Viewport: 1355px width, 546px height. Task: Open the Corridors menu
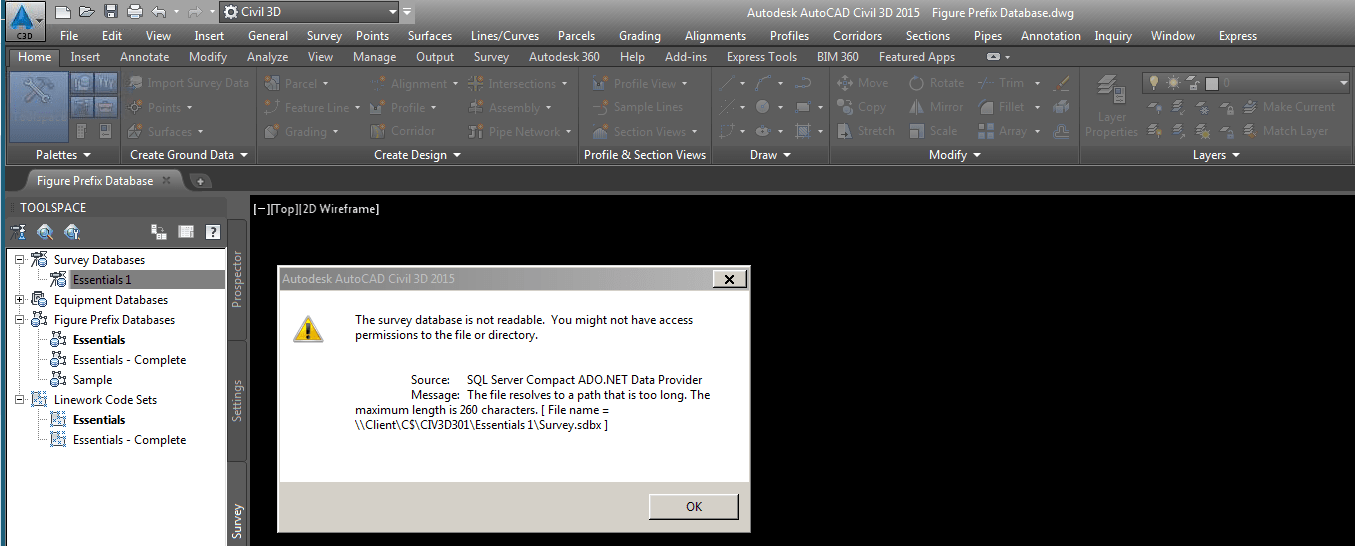tap(857, 36)
